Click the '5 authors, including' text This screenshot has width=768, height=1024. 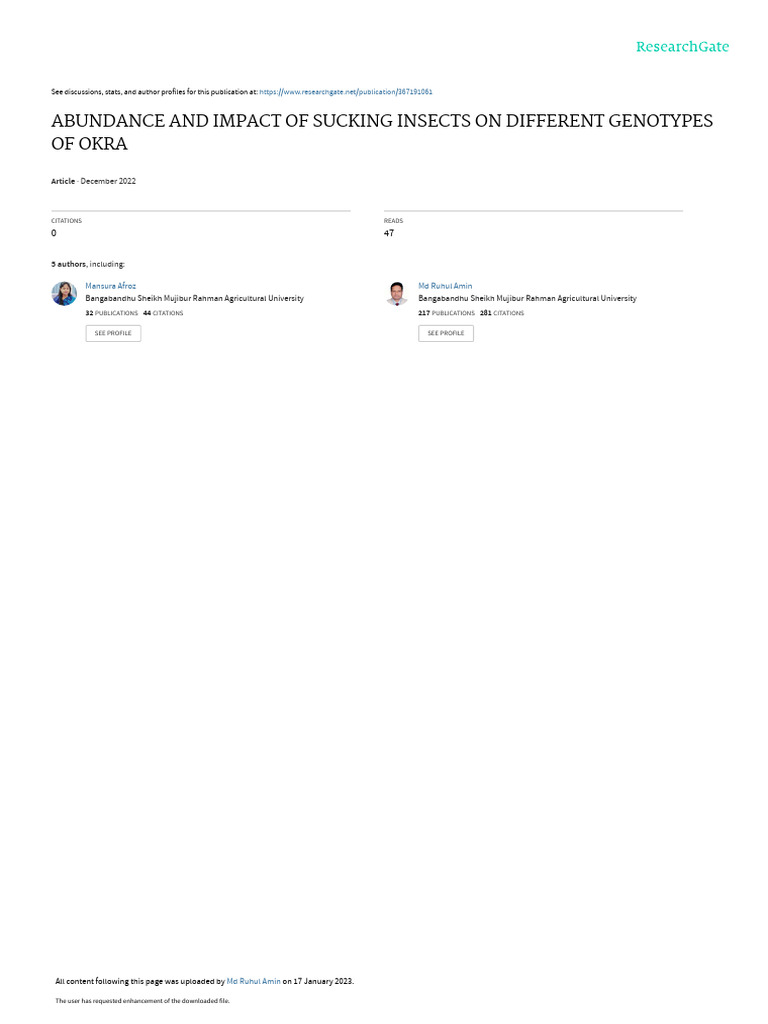(88, 264)
